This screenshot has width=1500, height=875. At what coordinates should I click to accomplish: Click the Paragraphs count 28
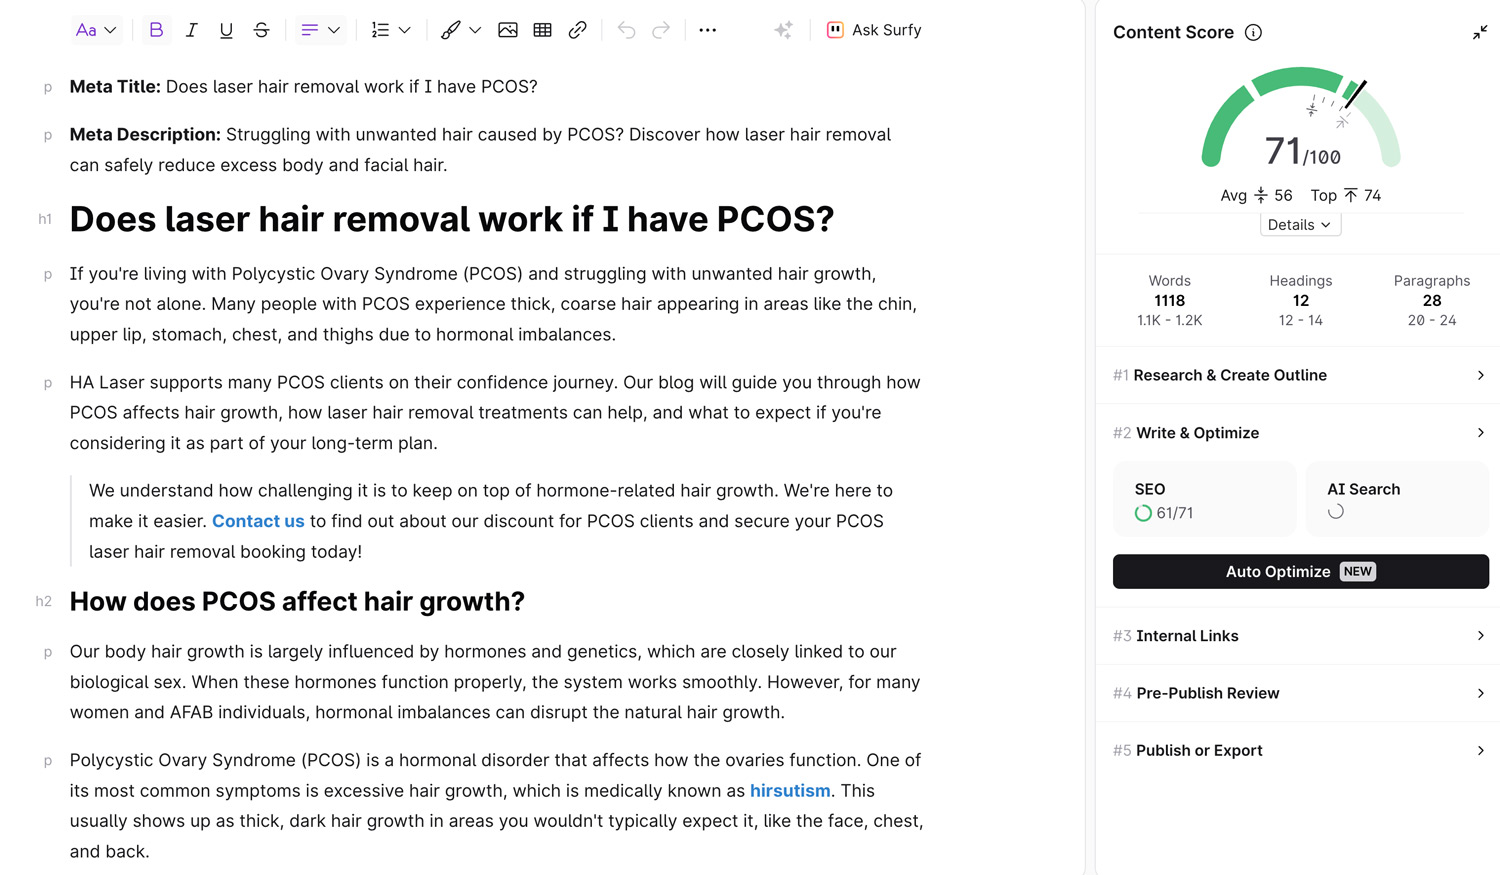tap(1432, 301)
